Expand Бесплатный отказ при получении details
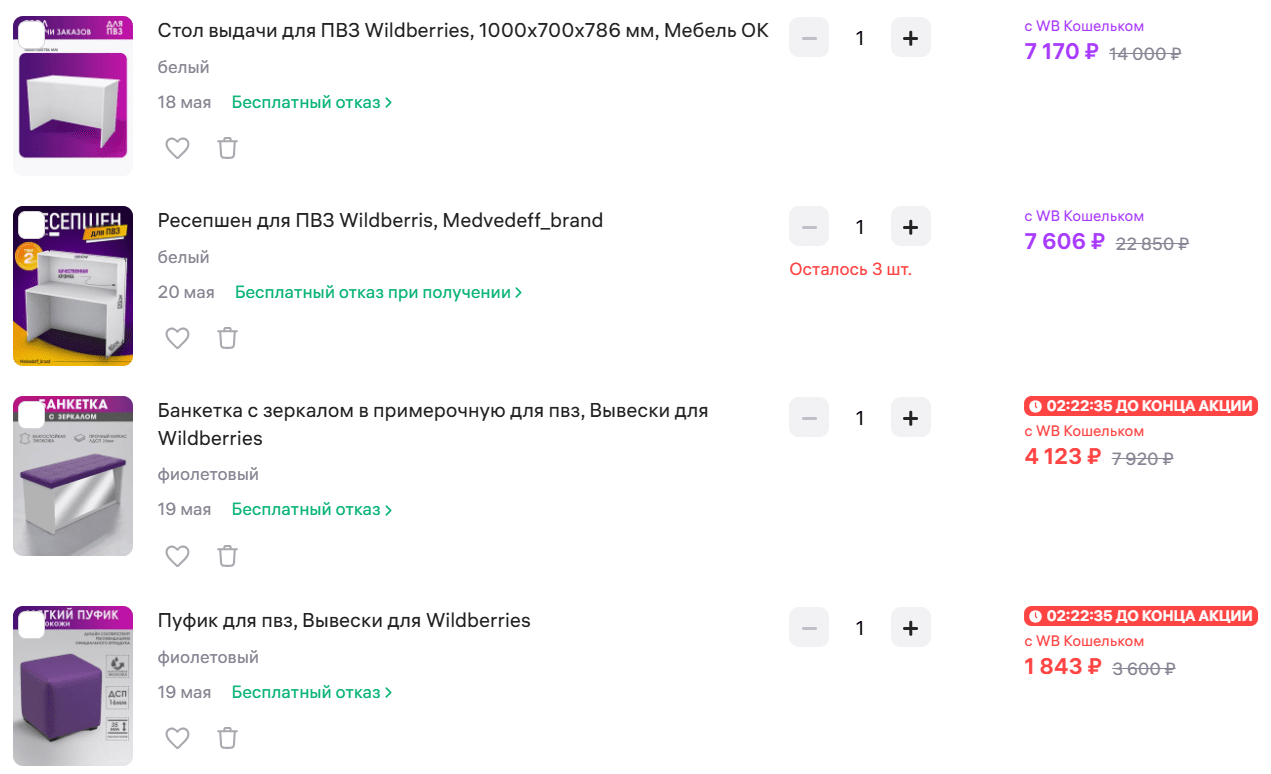 [x=379, y=292]
